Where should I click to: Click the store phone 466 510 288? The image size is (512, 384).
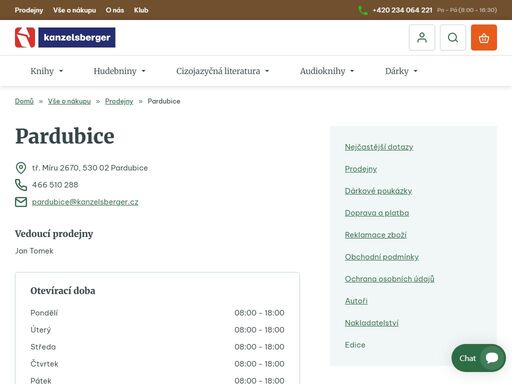[x=55, y=185]
